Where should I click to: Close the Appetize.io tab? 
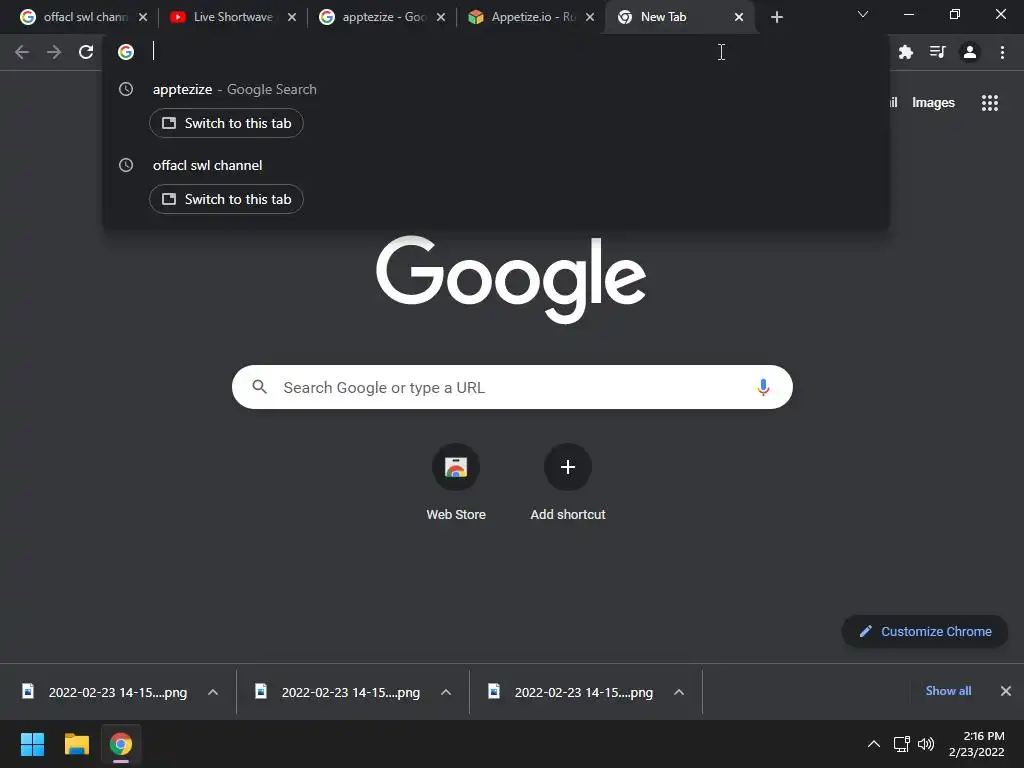click(x=590, y=18)
